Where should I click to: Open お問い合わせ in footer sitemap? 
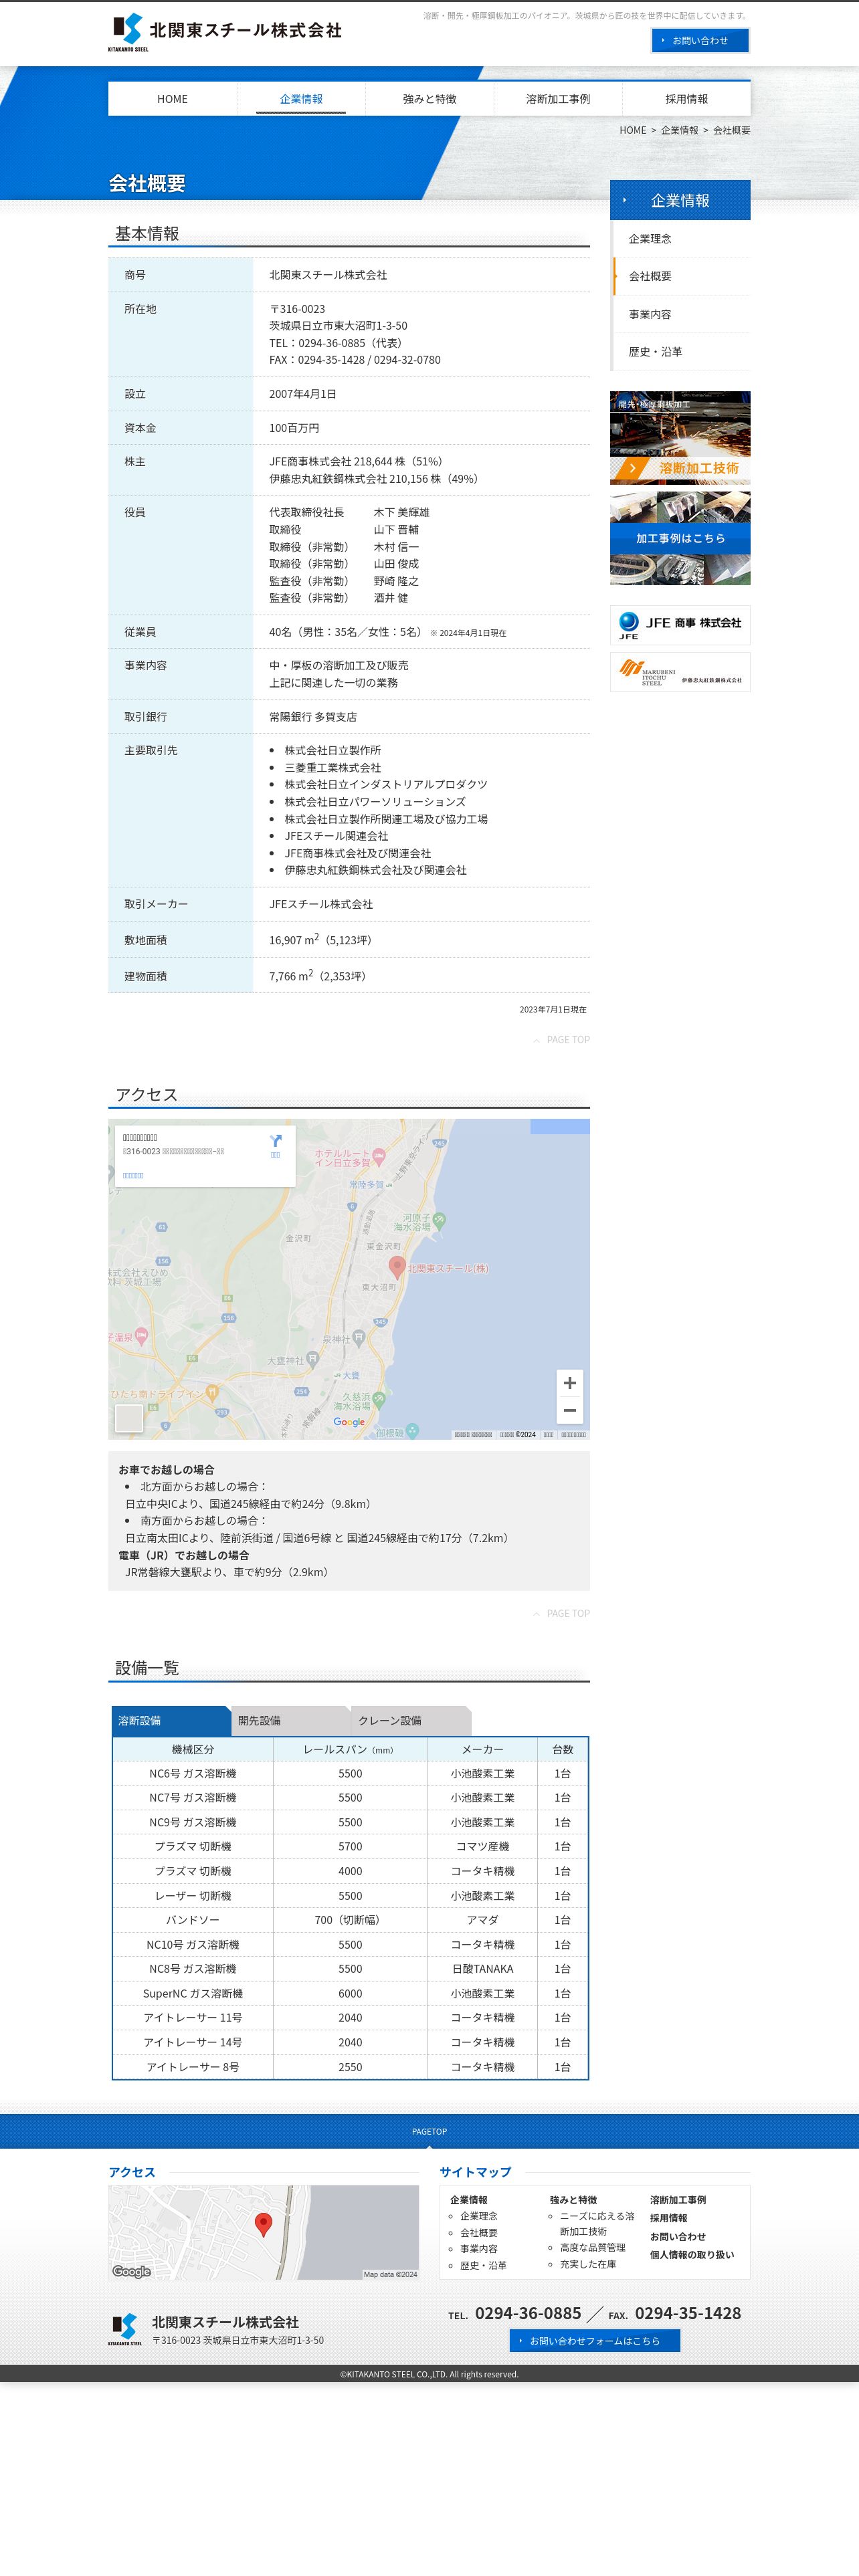click(677, 2237)
